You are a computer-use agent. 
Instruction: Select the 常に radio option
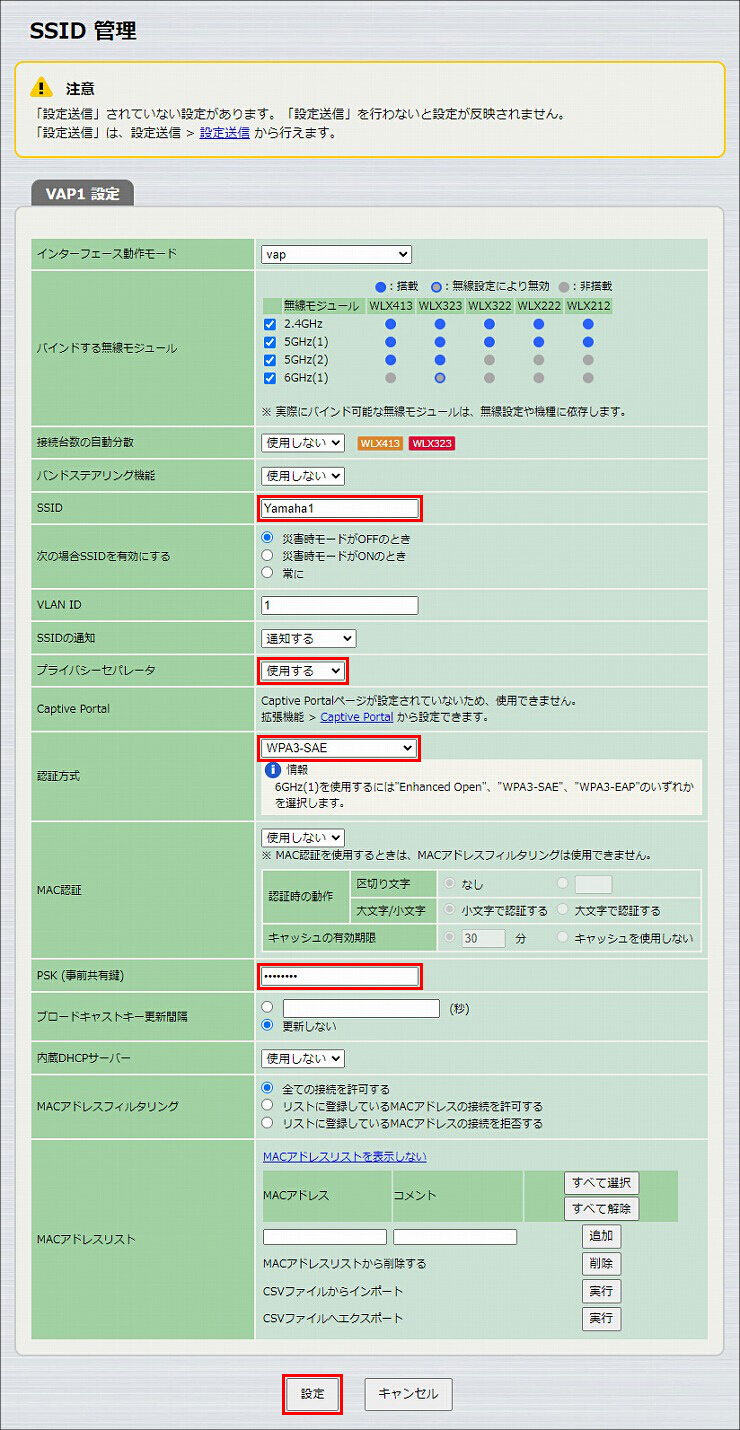tap(268, 573)
